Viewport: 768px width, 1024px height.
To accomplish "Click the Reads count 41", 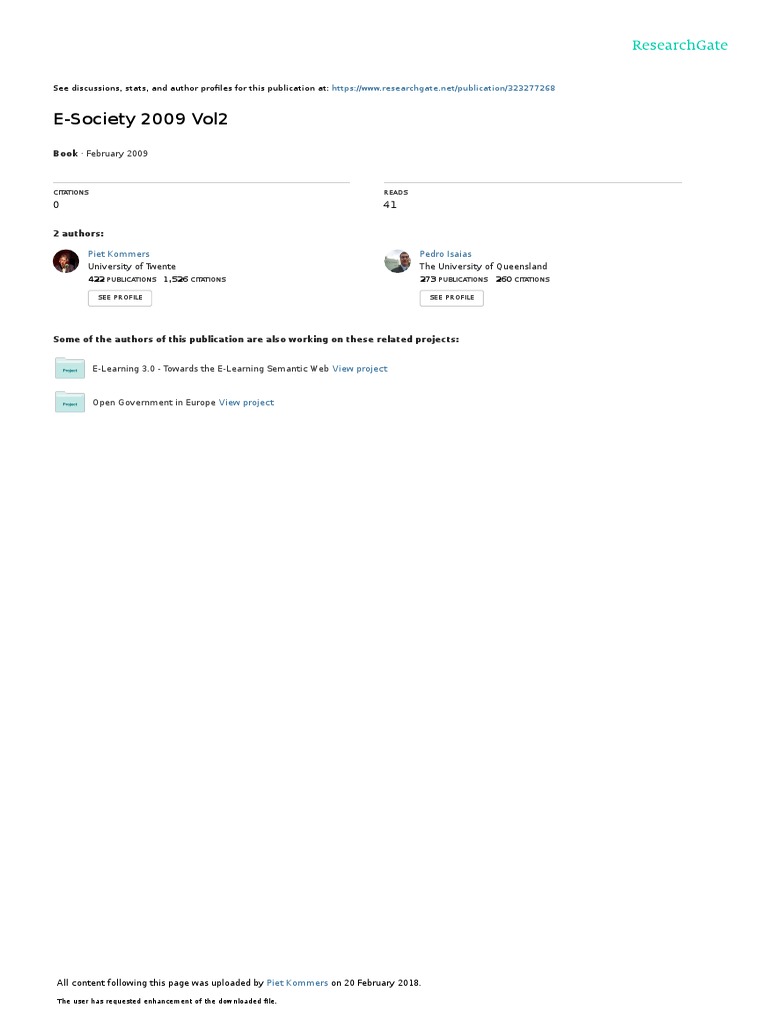I will pyautogui.click(x=390, y=205).
